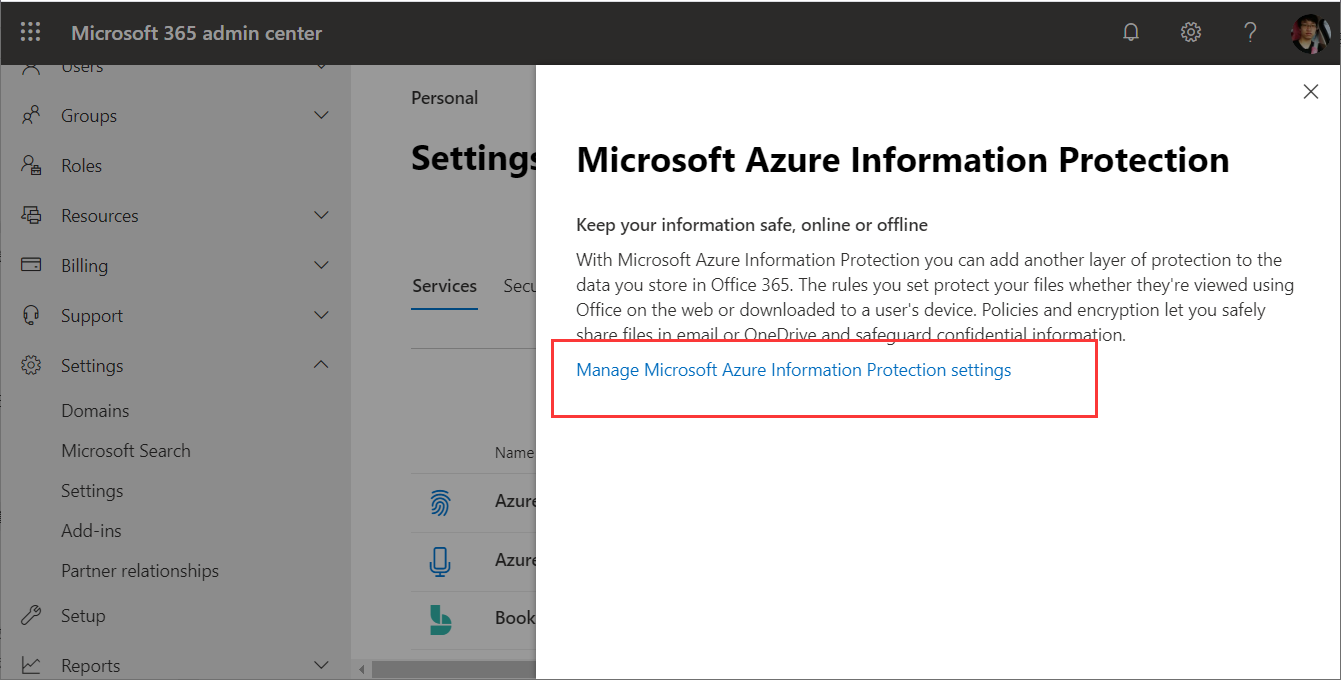Open the app launcher waffle icon

point(31,32)
